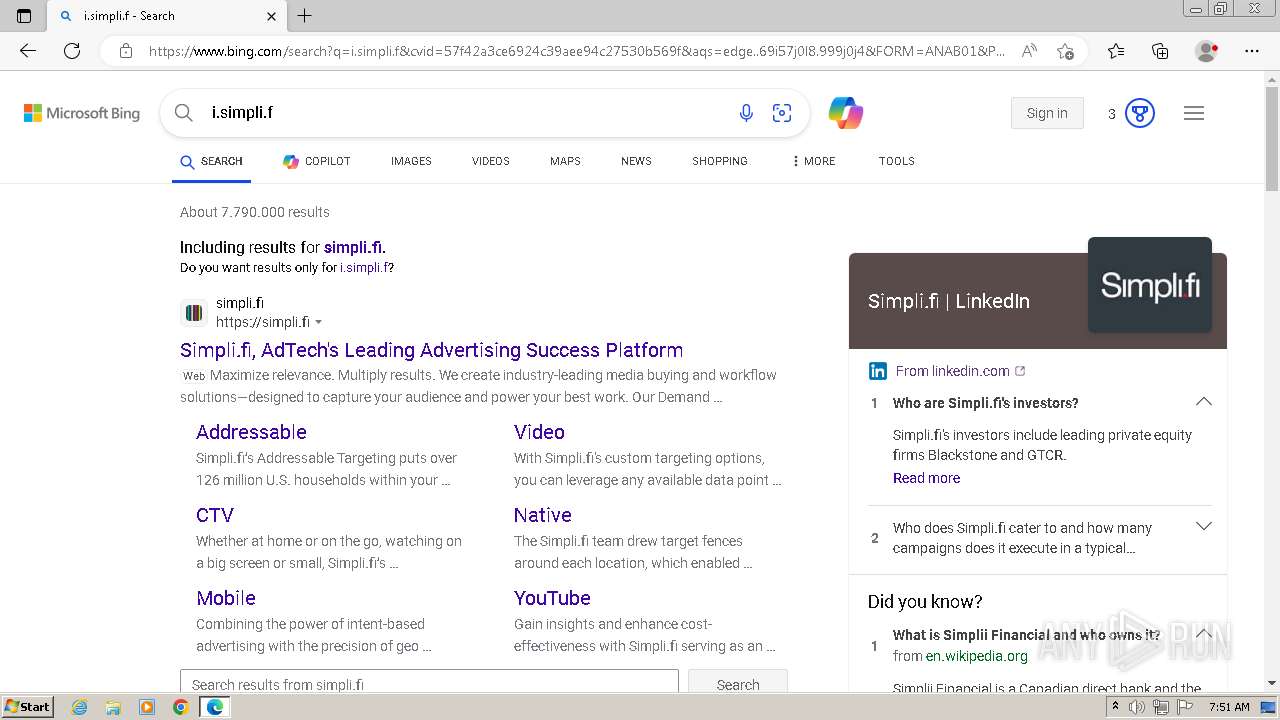Image resolution: width=1280 pixels, height=720 pixels.
Task: Switch to the SHOPPING tab
Action: (720, 161)
